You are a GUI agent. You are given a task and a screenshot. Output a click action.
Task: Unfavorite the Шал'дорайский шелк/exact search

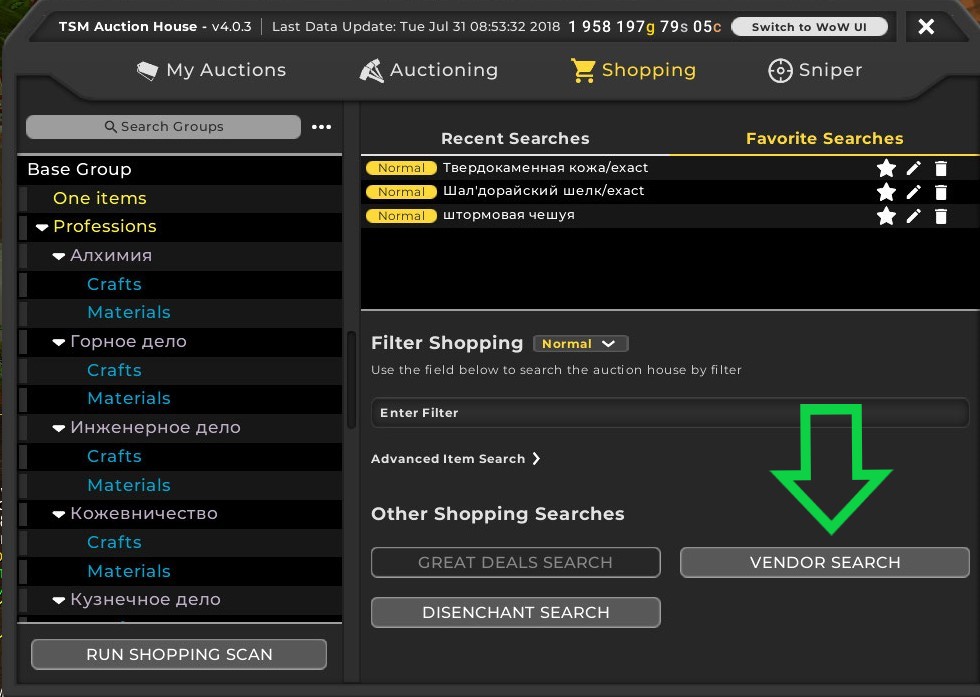[x=886, y=192]
